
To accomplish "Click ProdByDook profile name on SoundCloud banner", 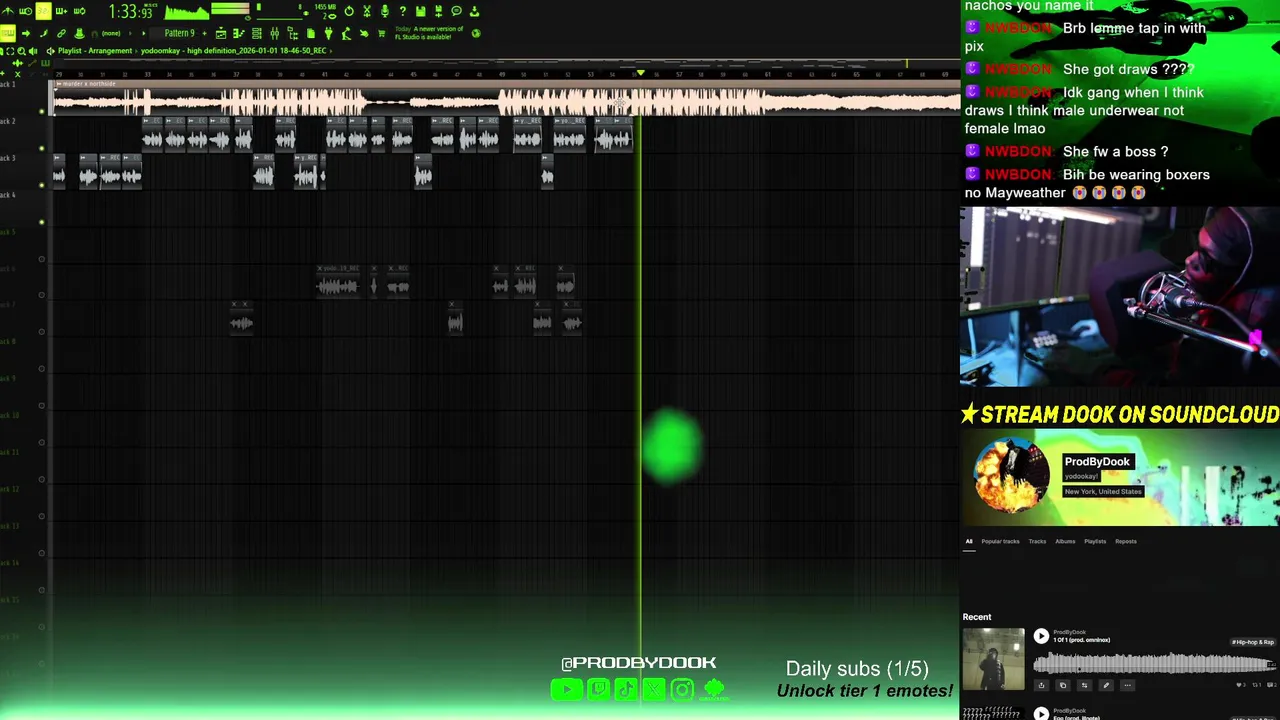I will pos(1097,461).
